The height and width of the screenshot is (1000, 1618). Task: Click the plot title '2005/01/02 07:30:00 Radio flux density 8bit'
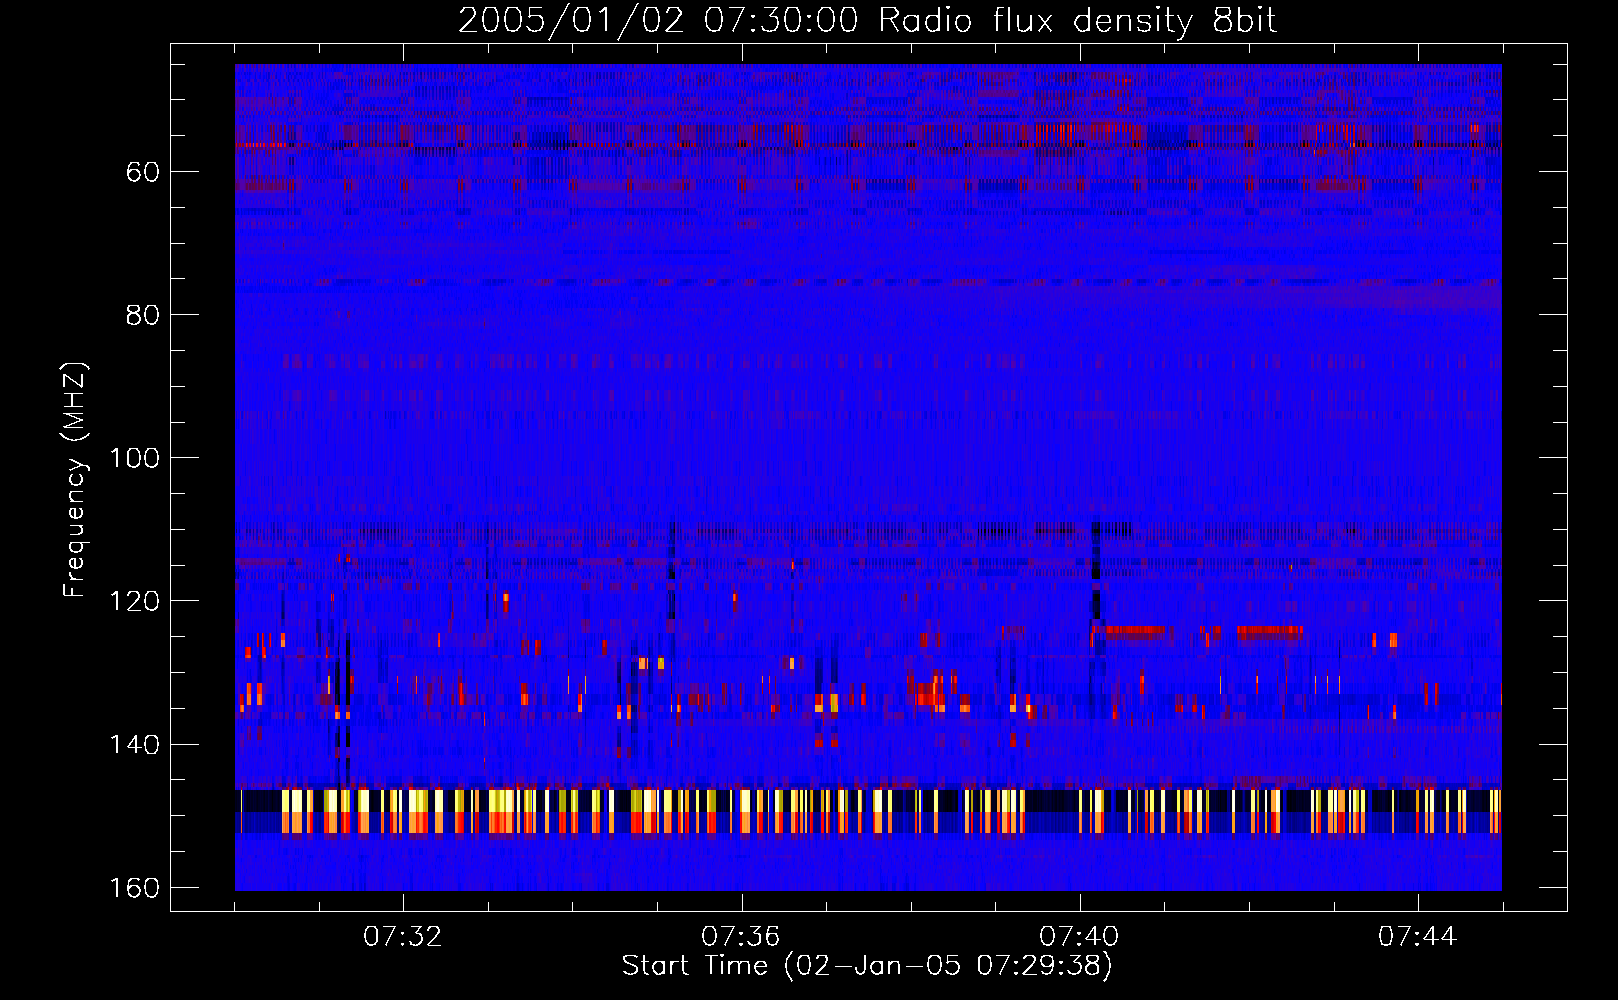pos(867,21)
